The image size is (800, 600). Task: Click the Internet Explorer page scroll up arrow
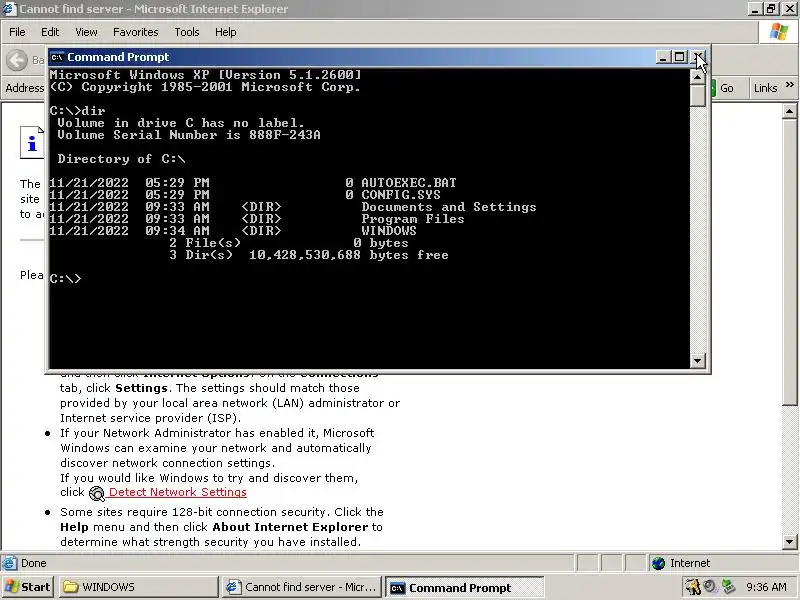(789, 111)
